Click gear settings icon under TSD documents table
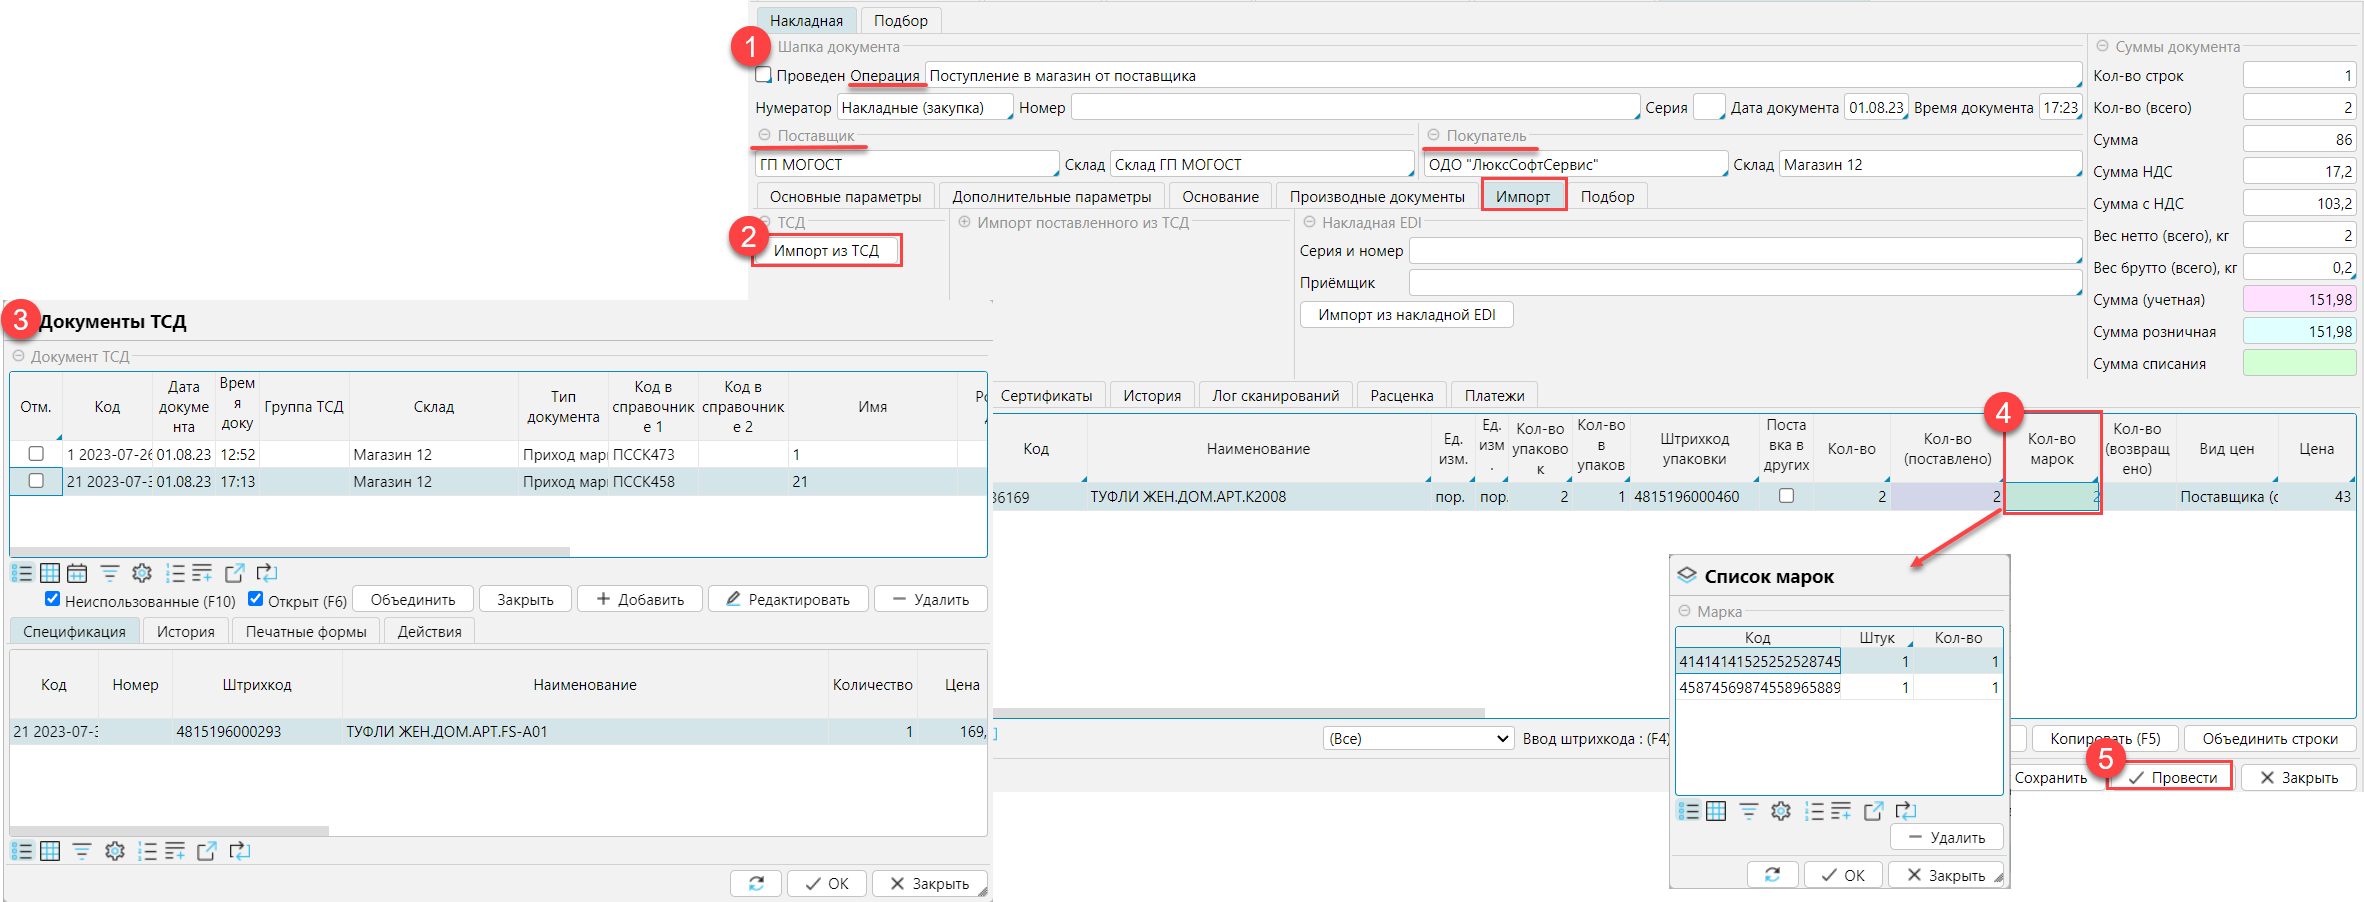 (142, 573)
